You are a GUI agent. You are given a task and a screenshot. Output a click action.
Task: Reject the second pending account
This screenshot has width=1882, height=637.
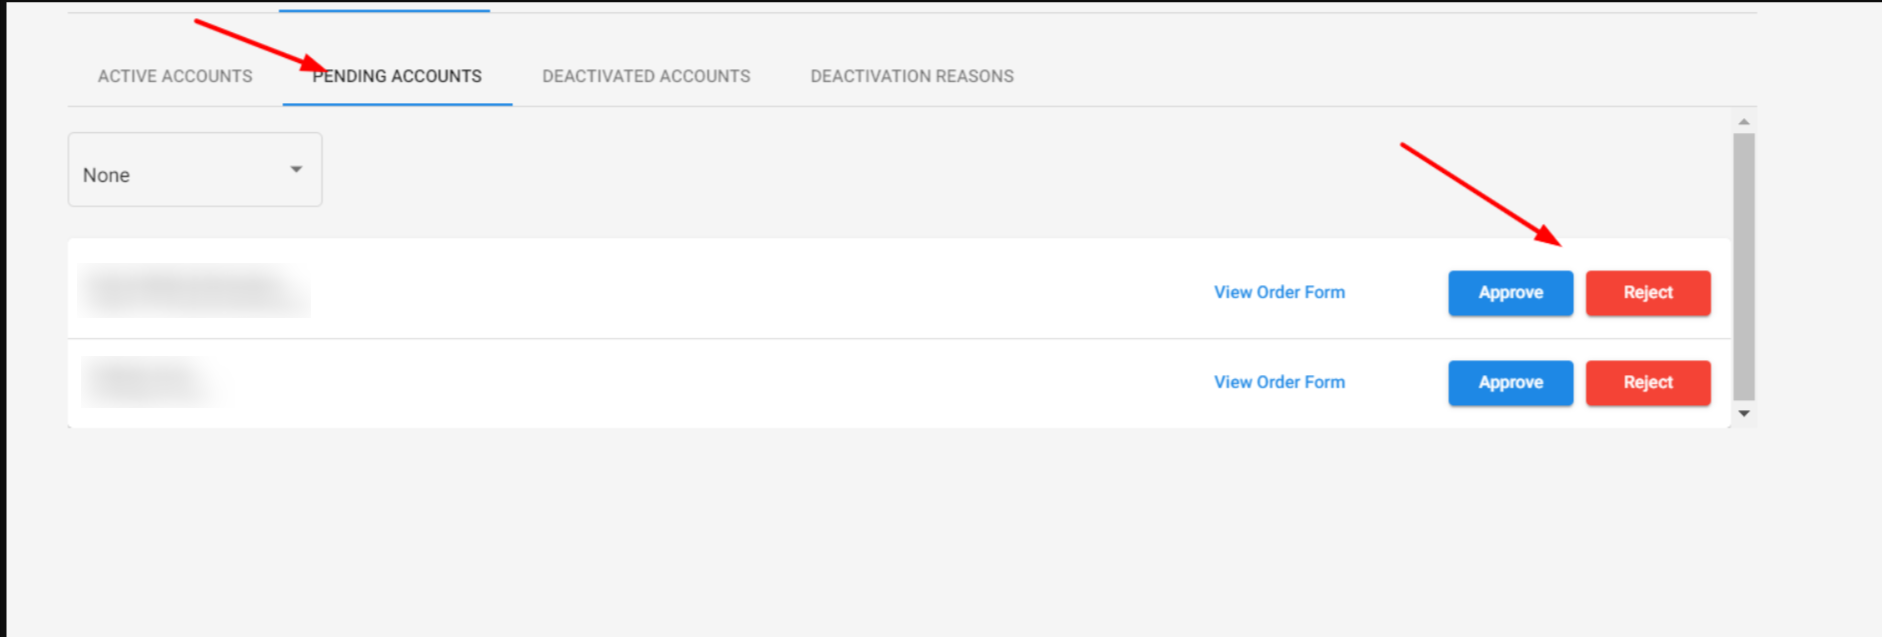[1648, 383]
